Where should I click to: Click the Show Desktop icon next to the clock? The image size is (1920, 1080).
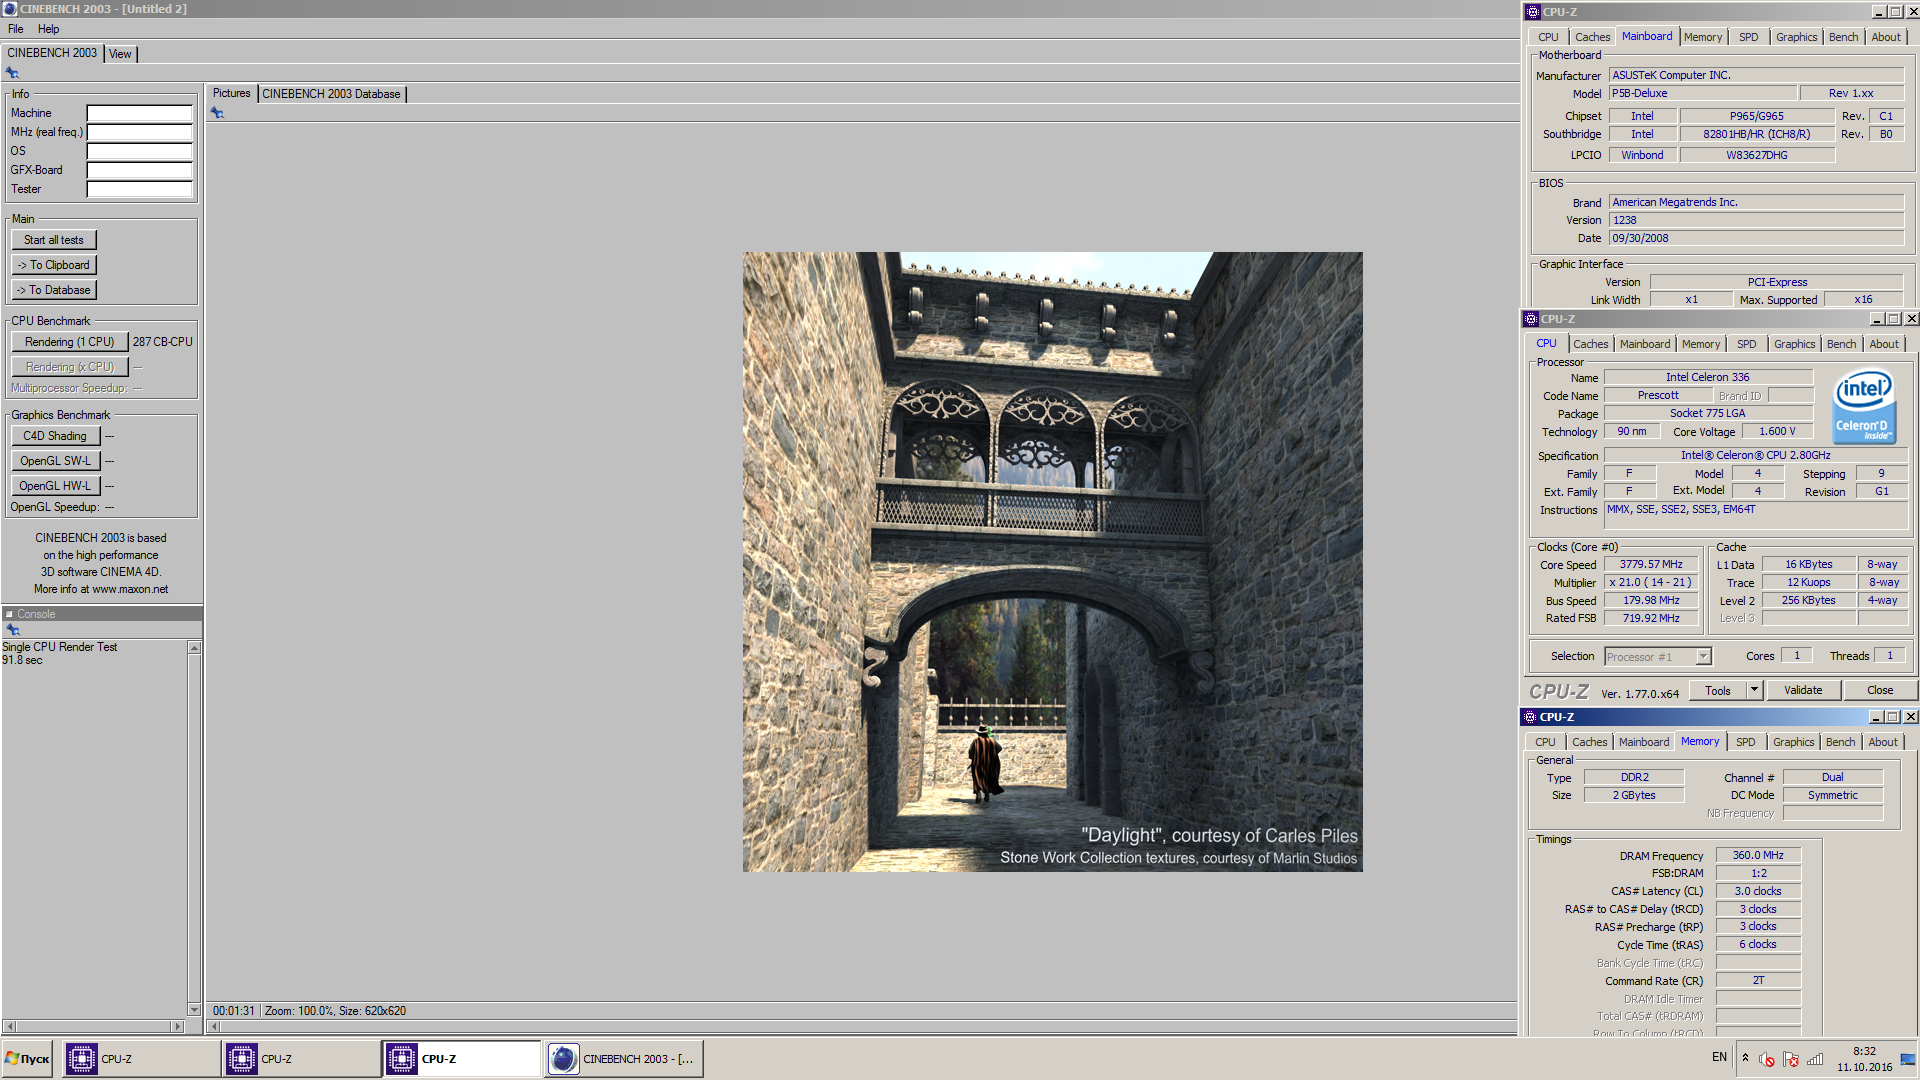click(1908, 1059)
